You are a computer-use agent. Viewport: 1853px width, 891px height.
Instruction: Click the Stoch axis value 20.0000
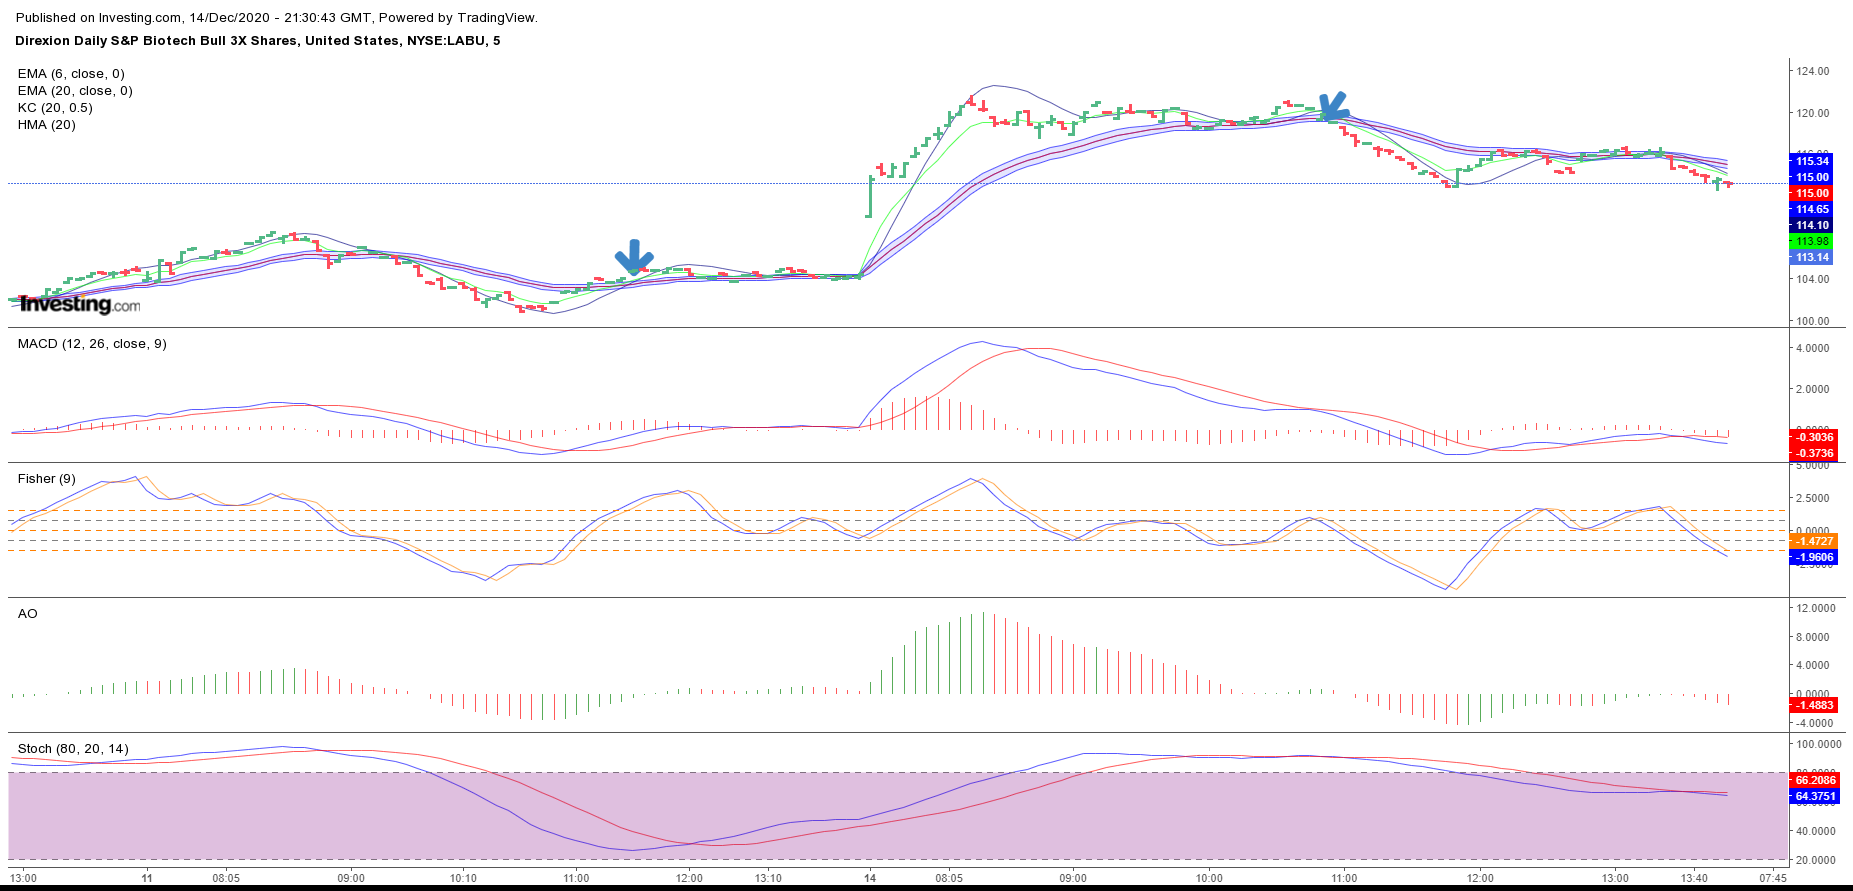(1817, 860)
